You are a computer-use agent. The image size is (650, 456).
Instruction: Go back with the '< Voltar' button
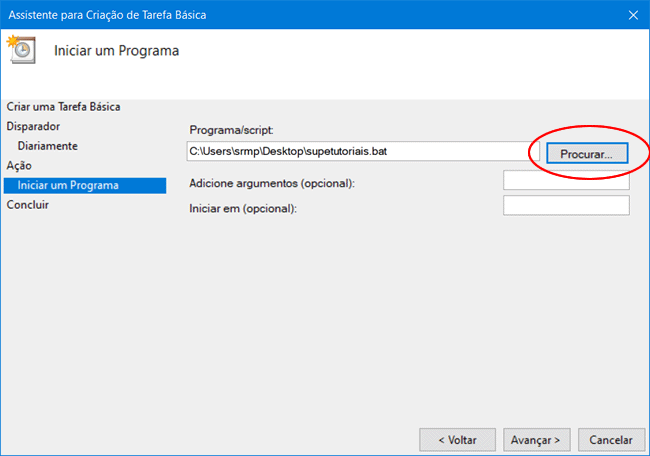point(456,439)
